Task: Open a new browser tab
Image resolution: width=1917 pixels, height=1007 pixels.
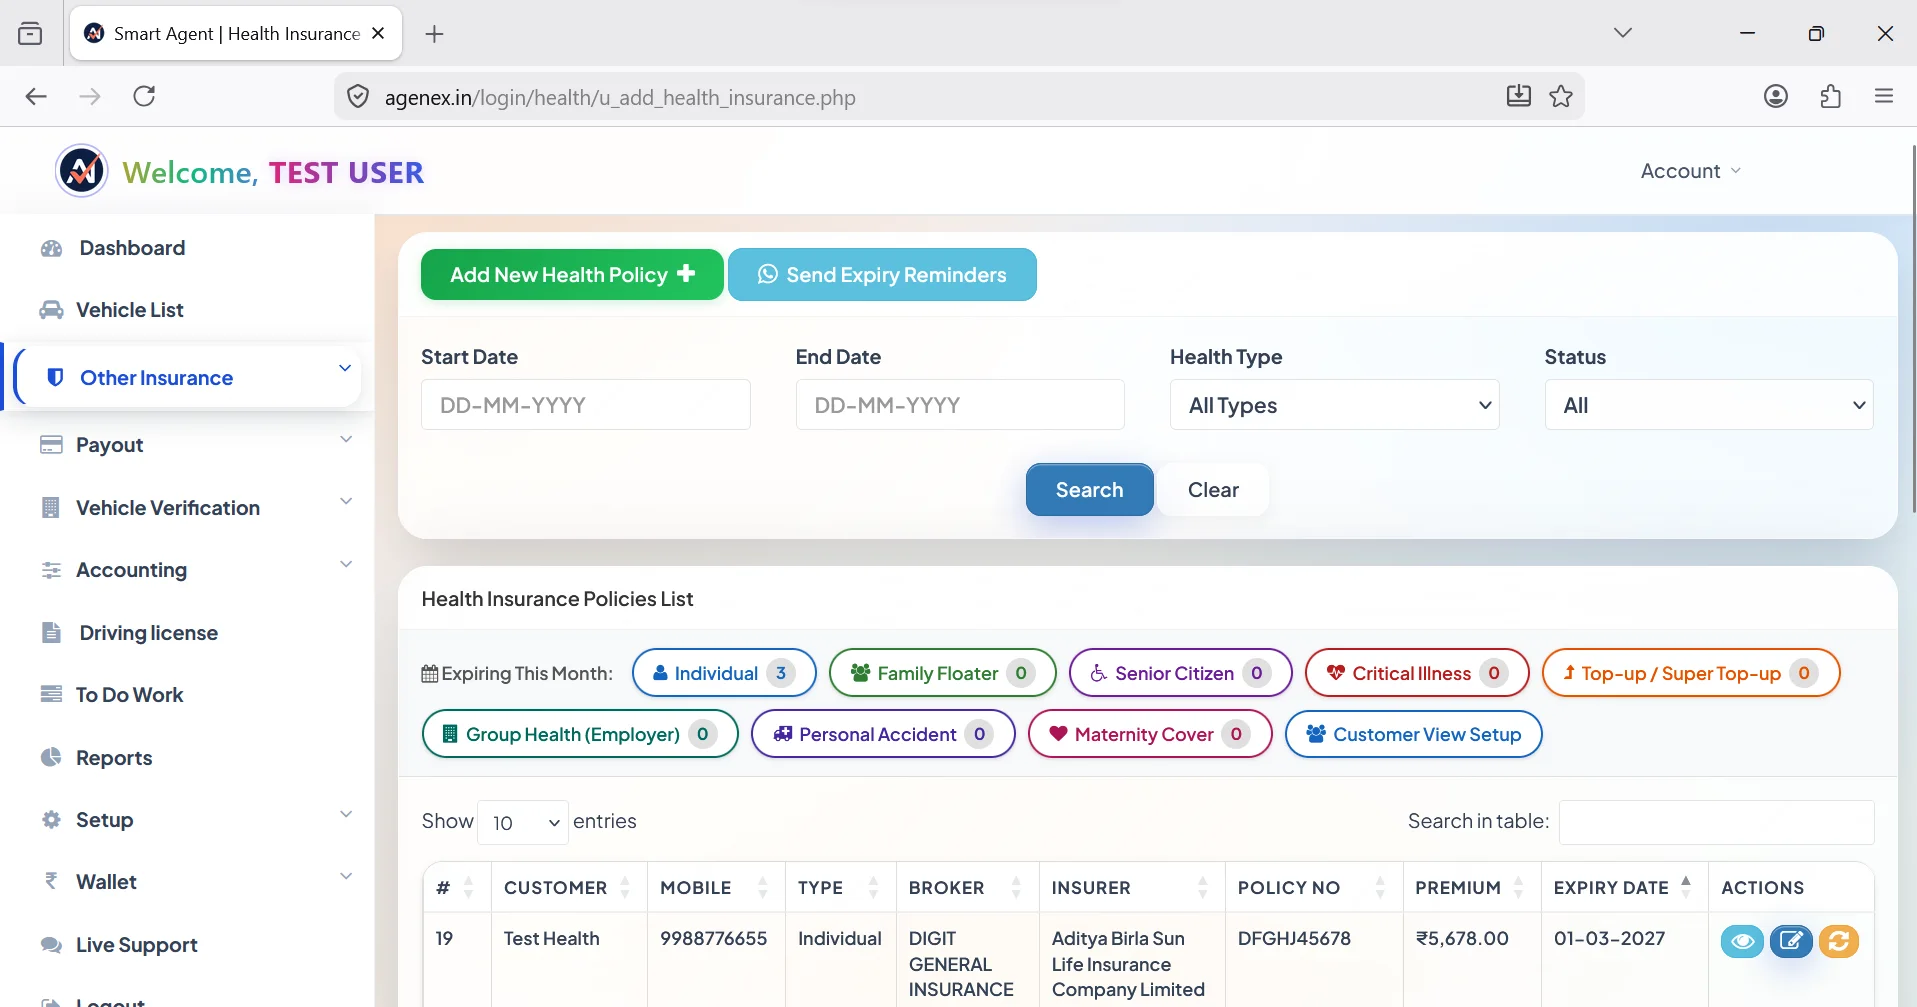Action: 434,34
